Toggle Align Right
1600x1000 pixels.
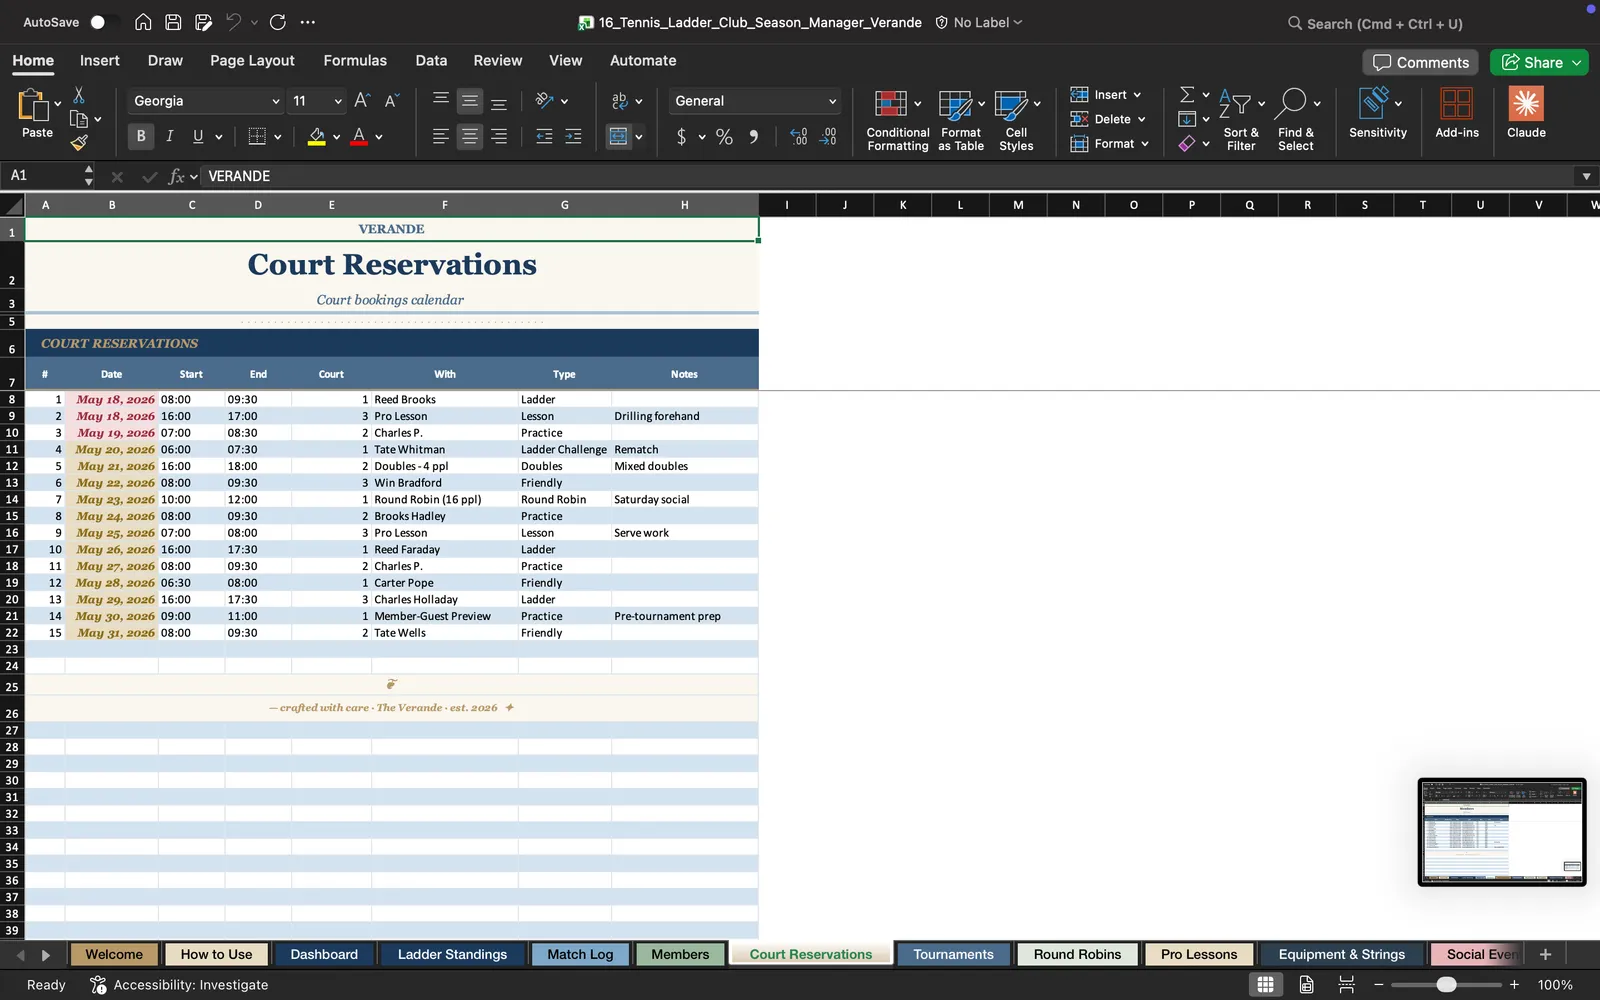click(498, 136)
